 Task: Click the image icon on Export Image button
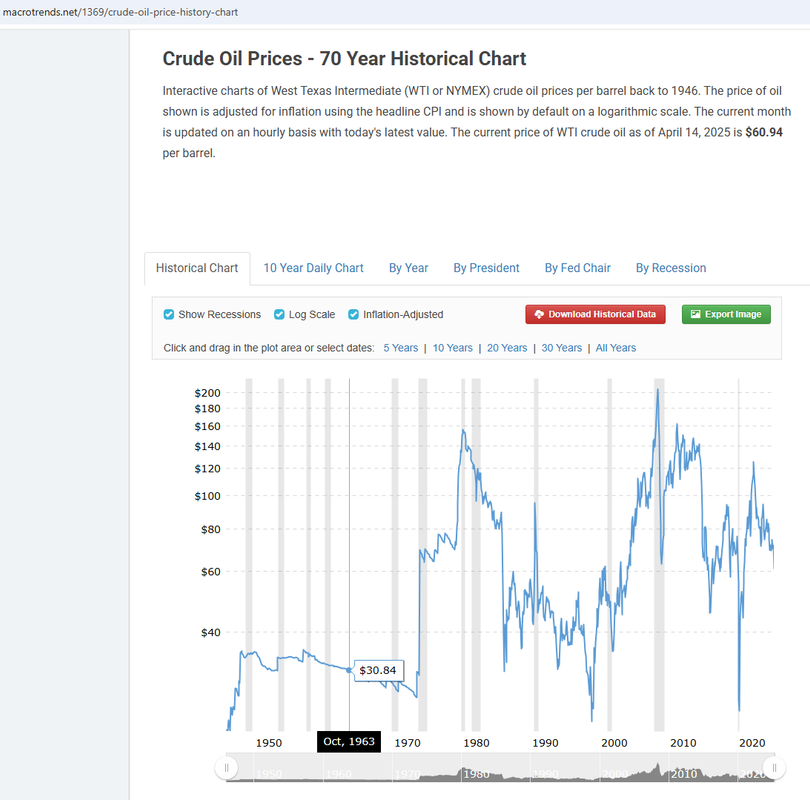tap(696, 314)
